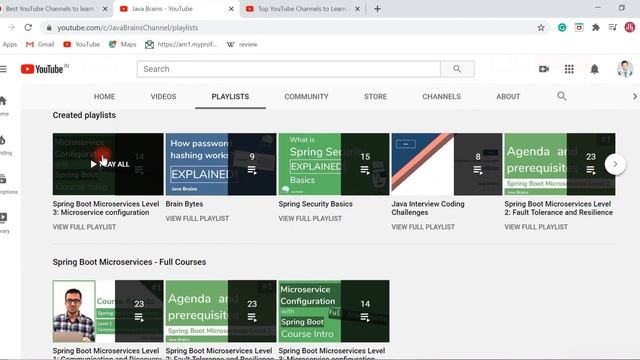Open the Maps bookmark

[x=122, y=44]
